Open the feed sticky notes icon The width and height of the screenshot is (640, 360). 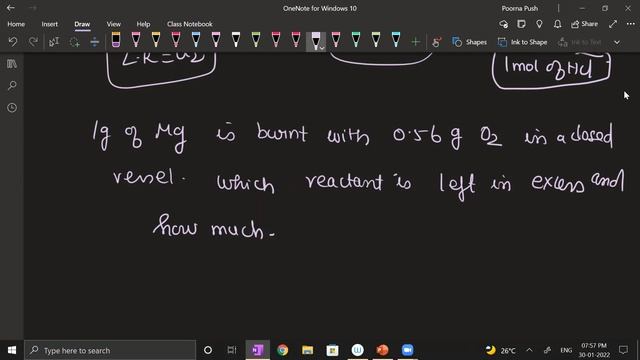[521, 24]
